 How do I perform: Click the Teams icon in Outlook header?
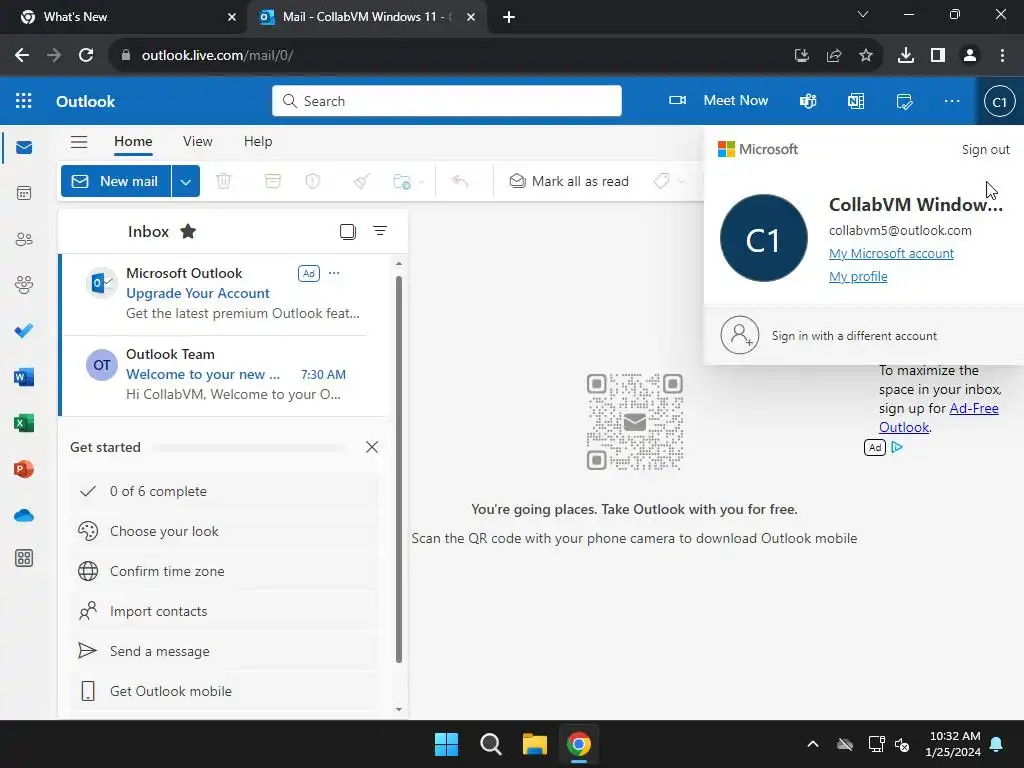pos(808,101)
